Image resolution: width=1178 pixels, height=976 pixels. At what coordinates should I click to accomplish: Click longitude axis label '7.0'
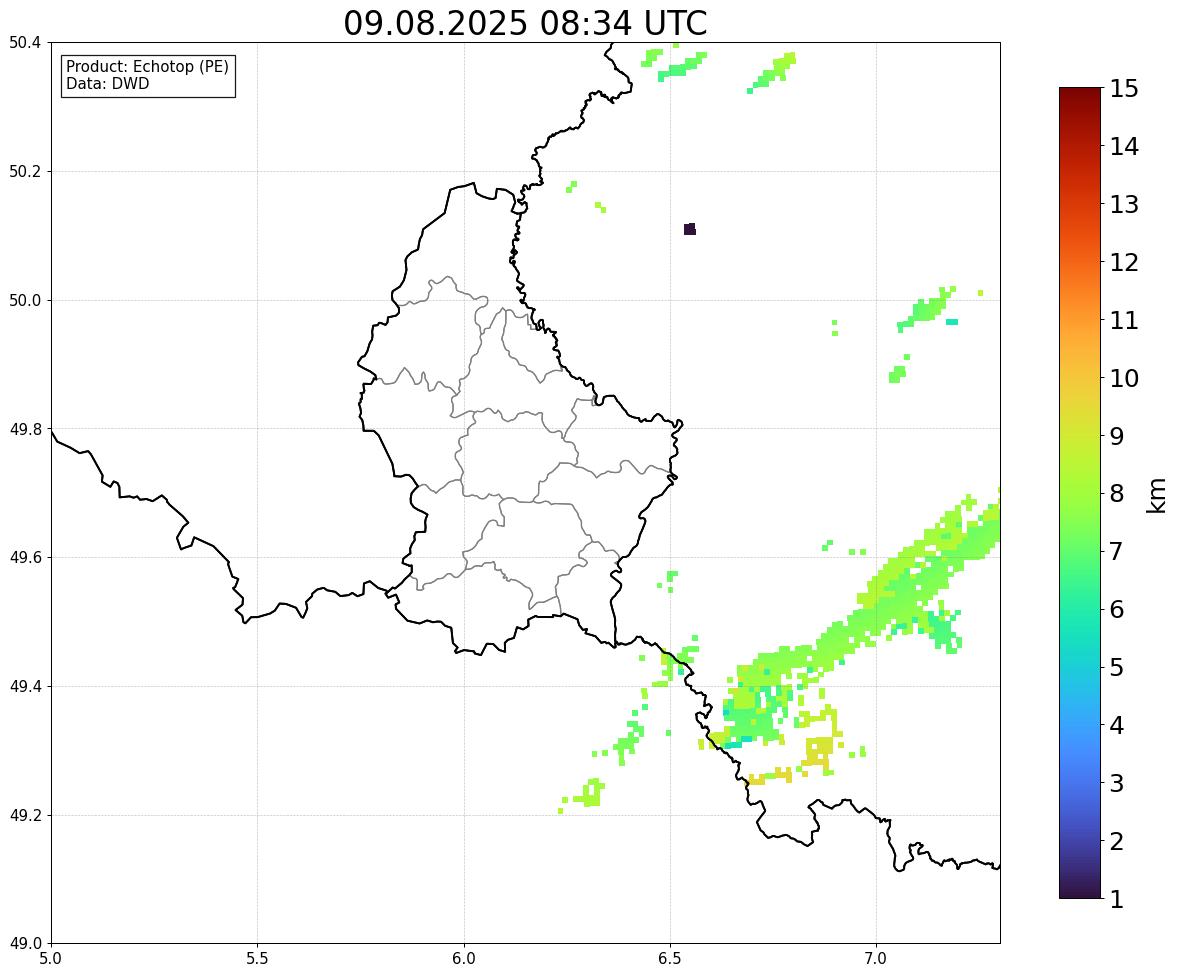[x=877, y=959]
